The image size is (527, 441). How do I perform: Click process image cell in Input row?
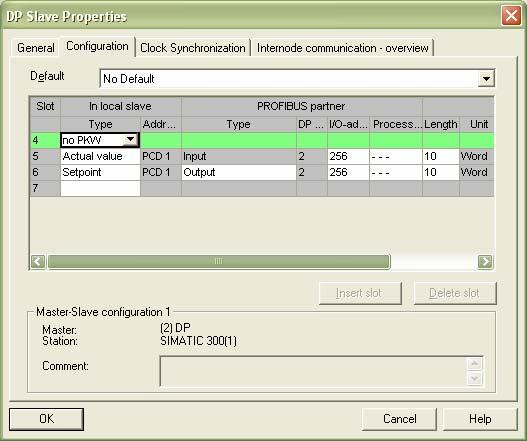click(x=396, y=156)
